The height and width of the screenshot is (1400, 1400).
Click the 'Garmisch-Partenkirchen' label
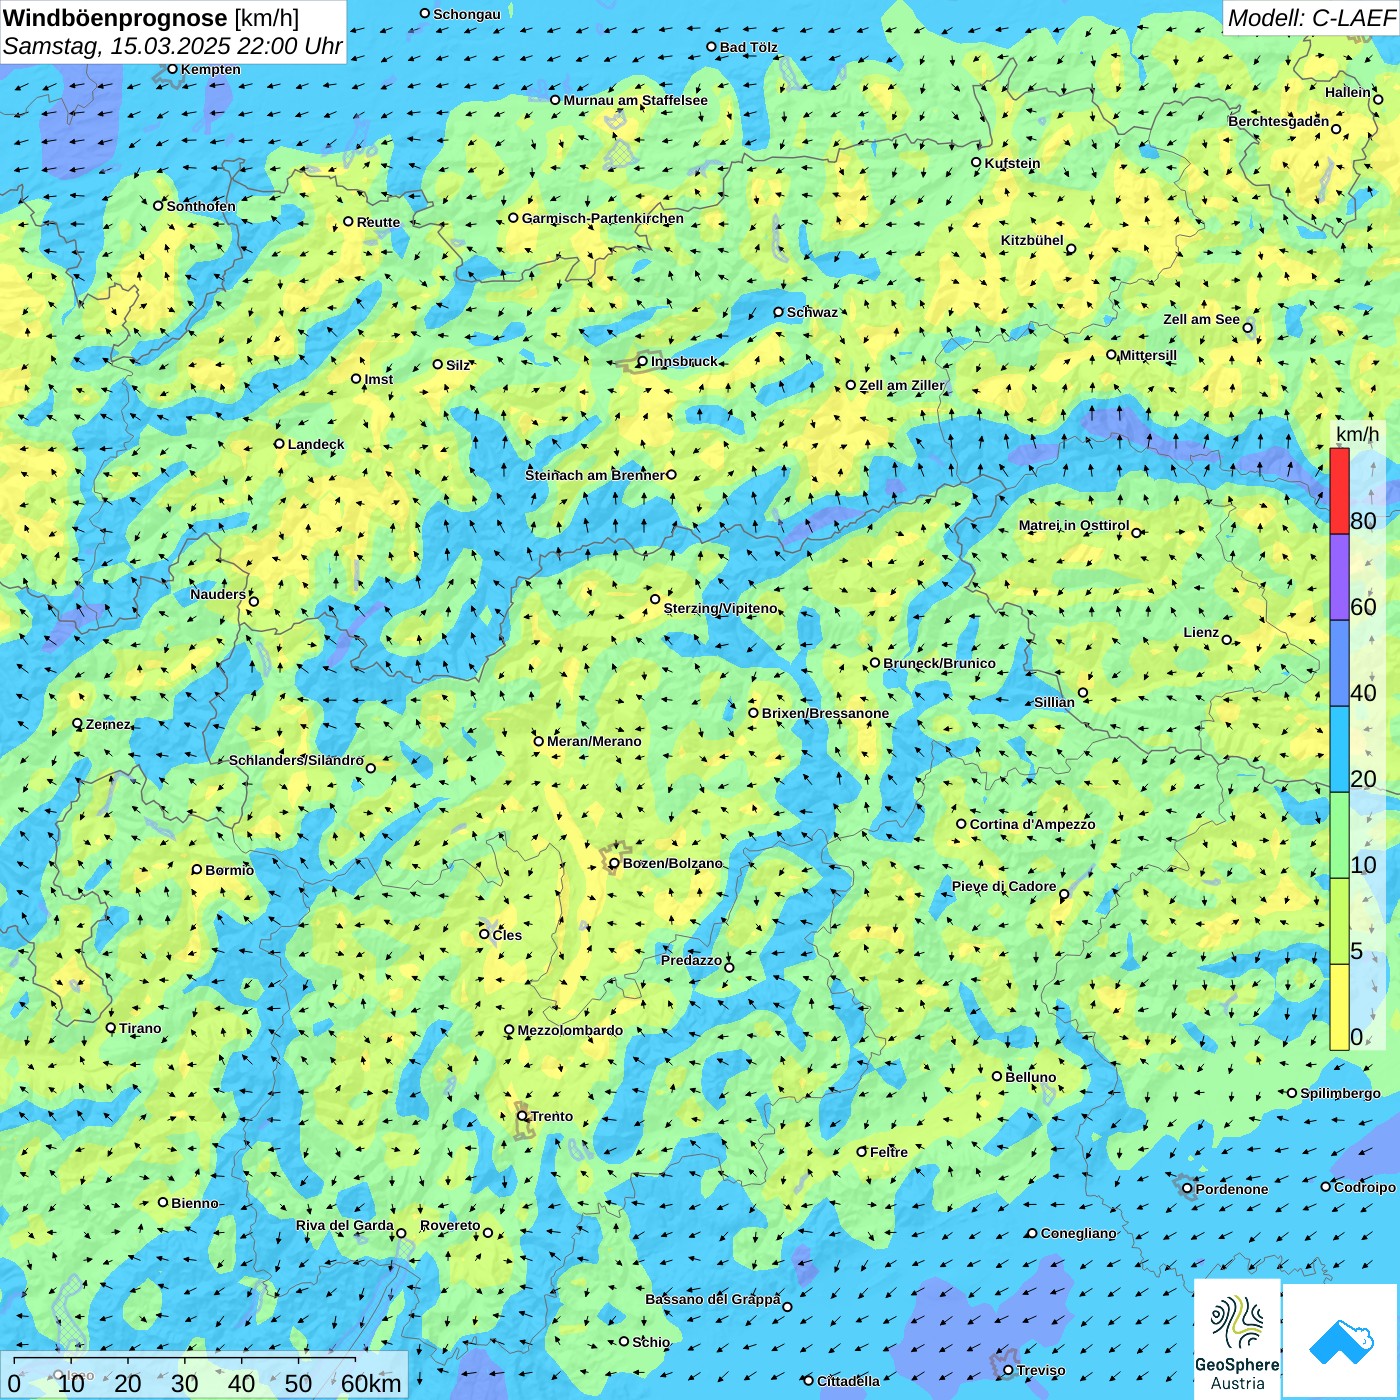pos(603,218)
